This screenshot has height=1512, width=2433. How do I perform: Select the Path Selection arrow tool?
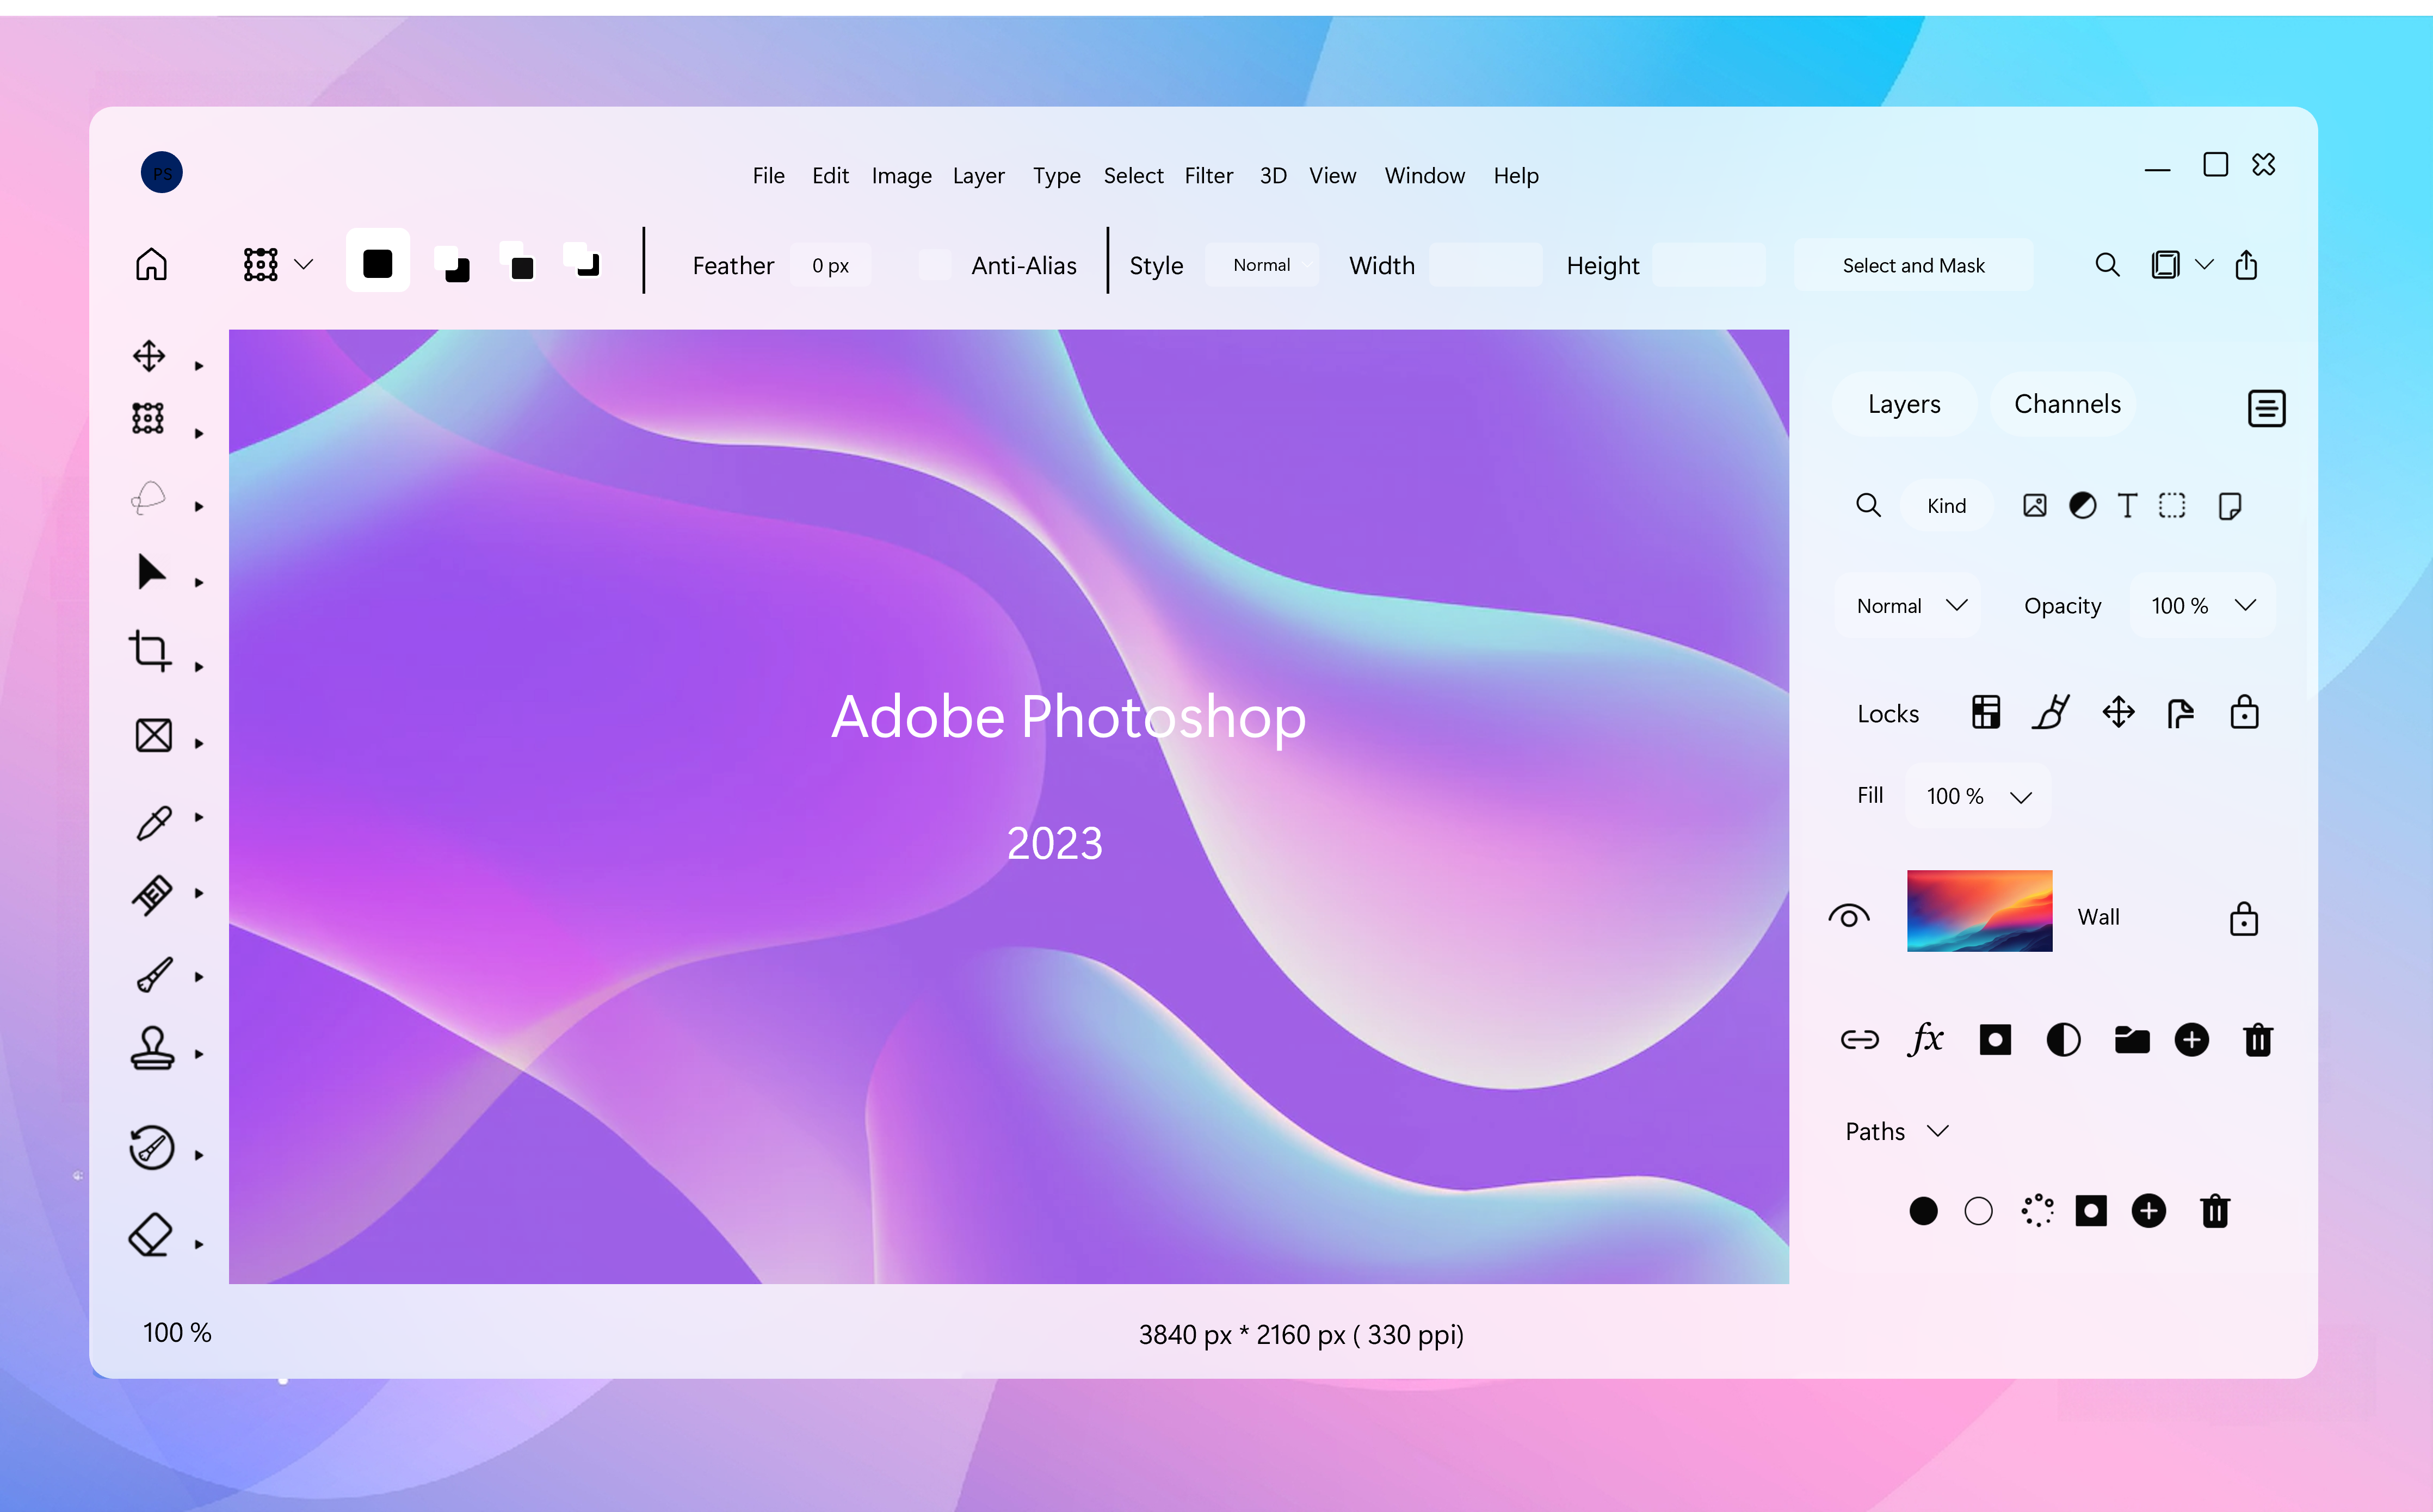(x=151, y=571)
